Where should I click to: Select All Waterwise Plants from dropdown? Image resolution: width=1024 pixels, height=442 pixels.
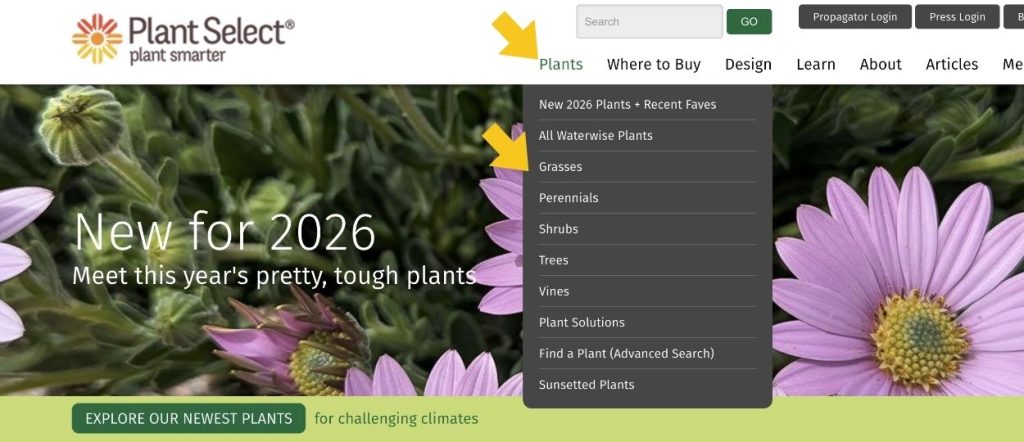click(x=595, y=135)
